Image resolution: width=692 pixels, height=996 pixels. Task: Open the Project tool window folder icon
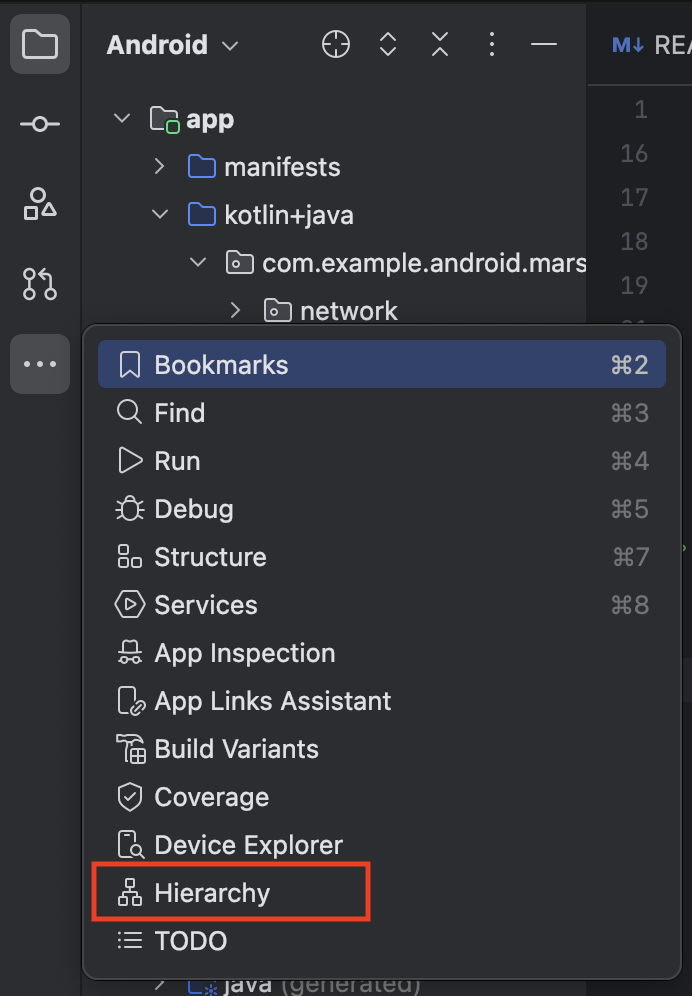click(x=40, y=45)
